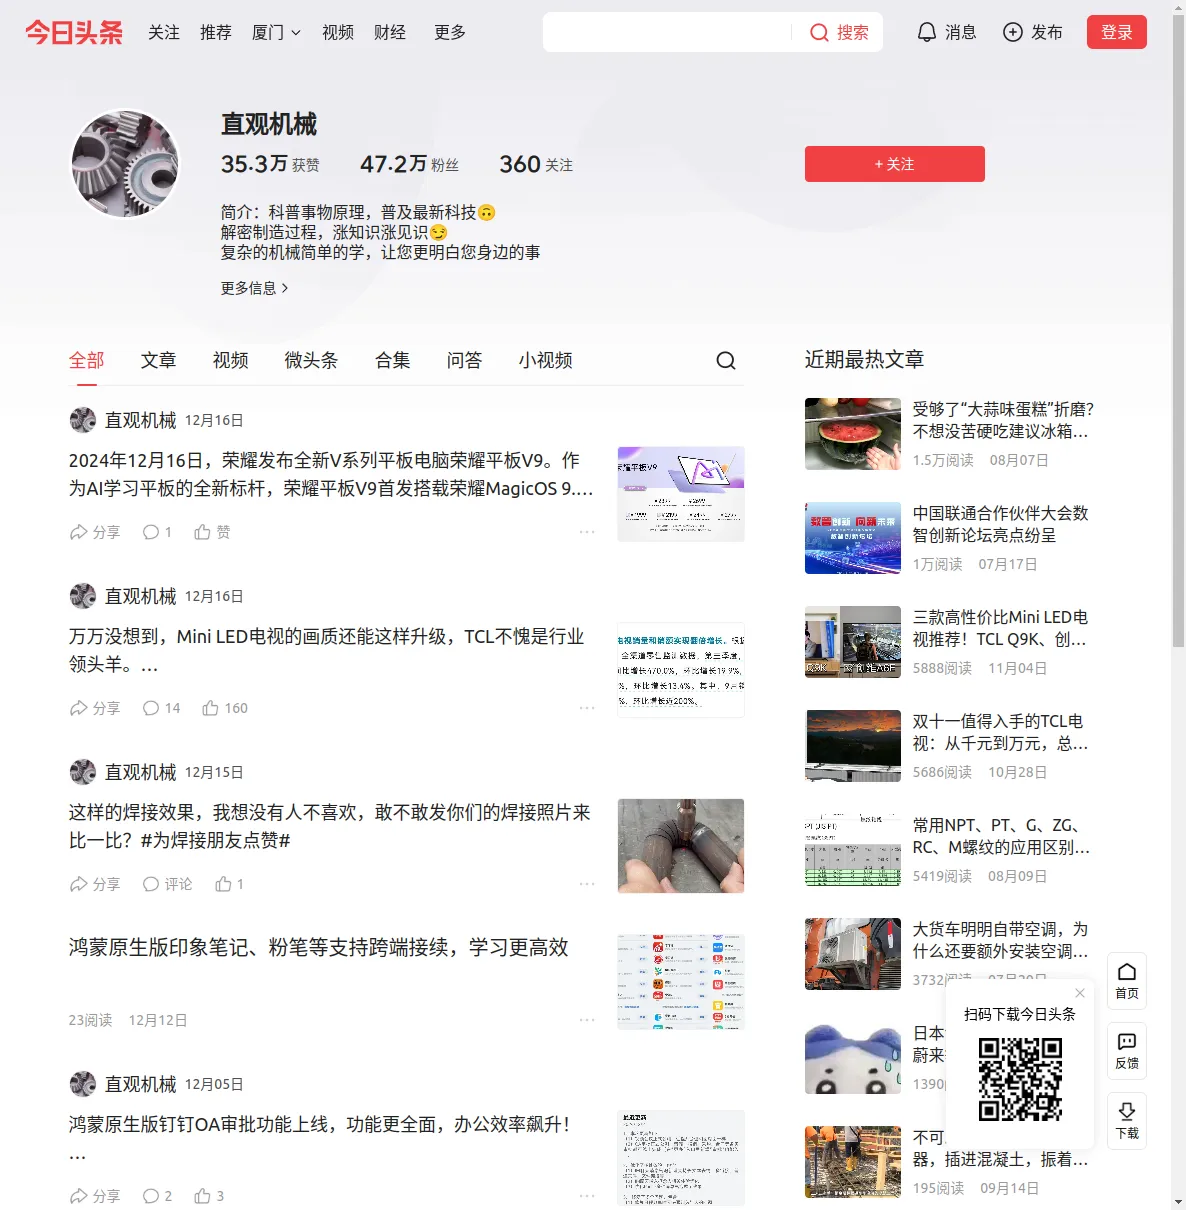
Task: Open the 常用NPT、PT、G螺纹 article
Action: pos(1001,836)
